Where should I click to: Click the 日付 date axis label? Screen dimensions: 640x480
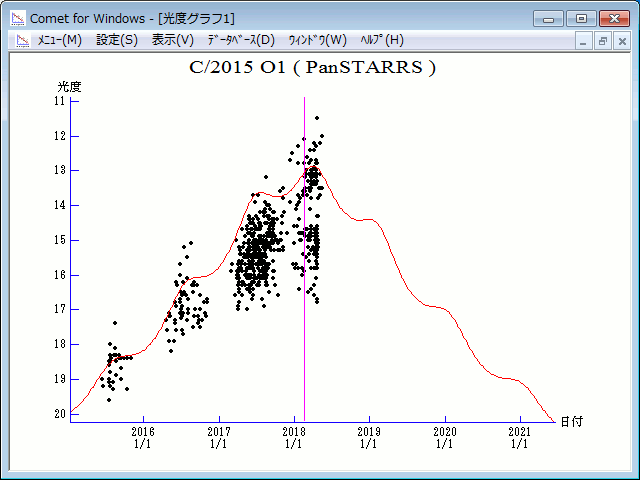coord(571,421)
